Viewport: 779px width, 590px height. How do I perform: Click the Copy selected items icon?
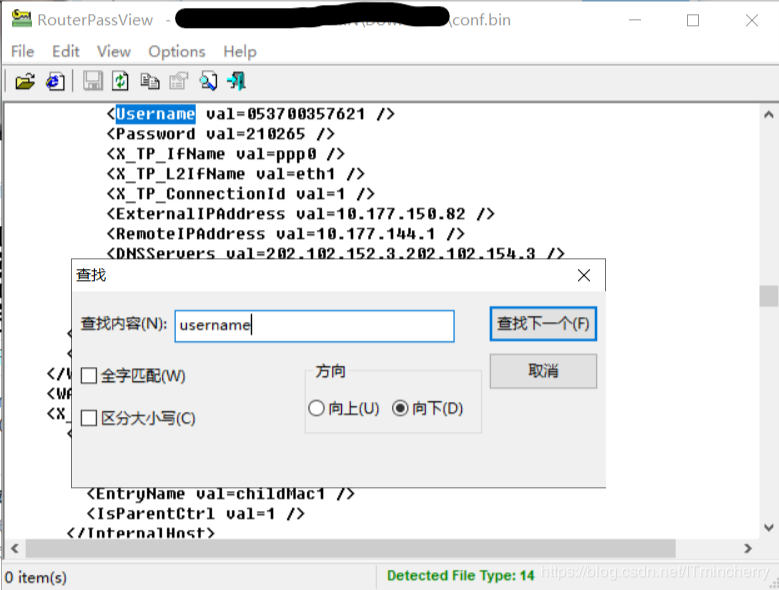pos(150,81)
